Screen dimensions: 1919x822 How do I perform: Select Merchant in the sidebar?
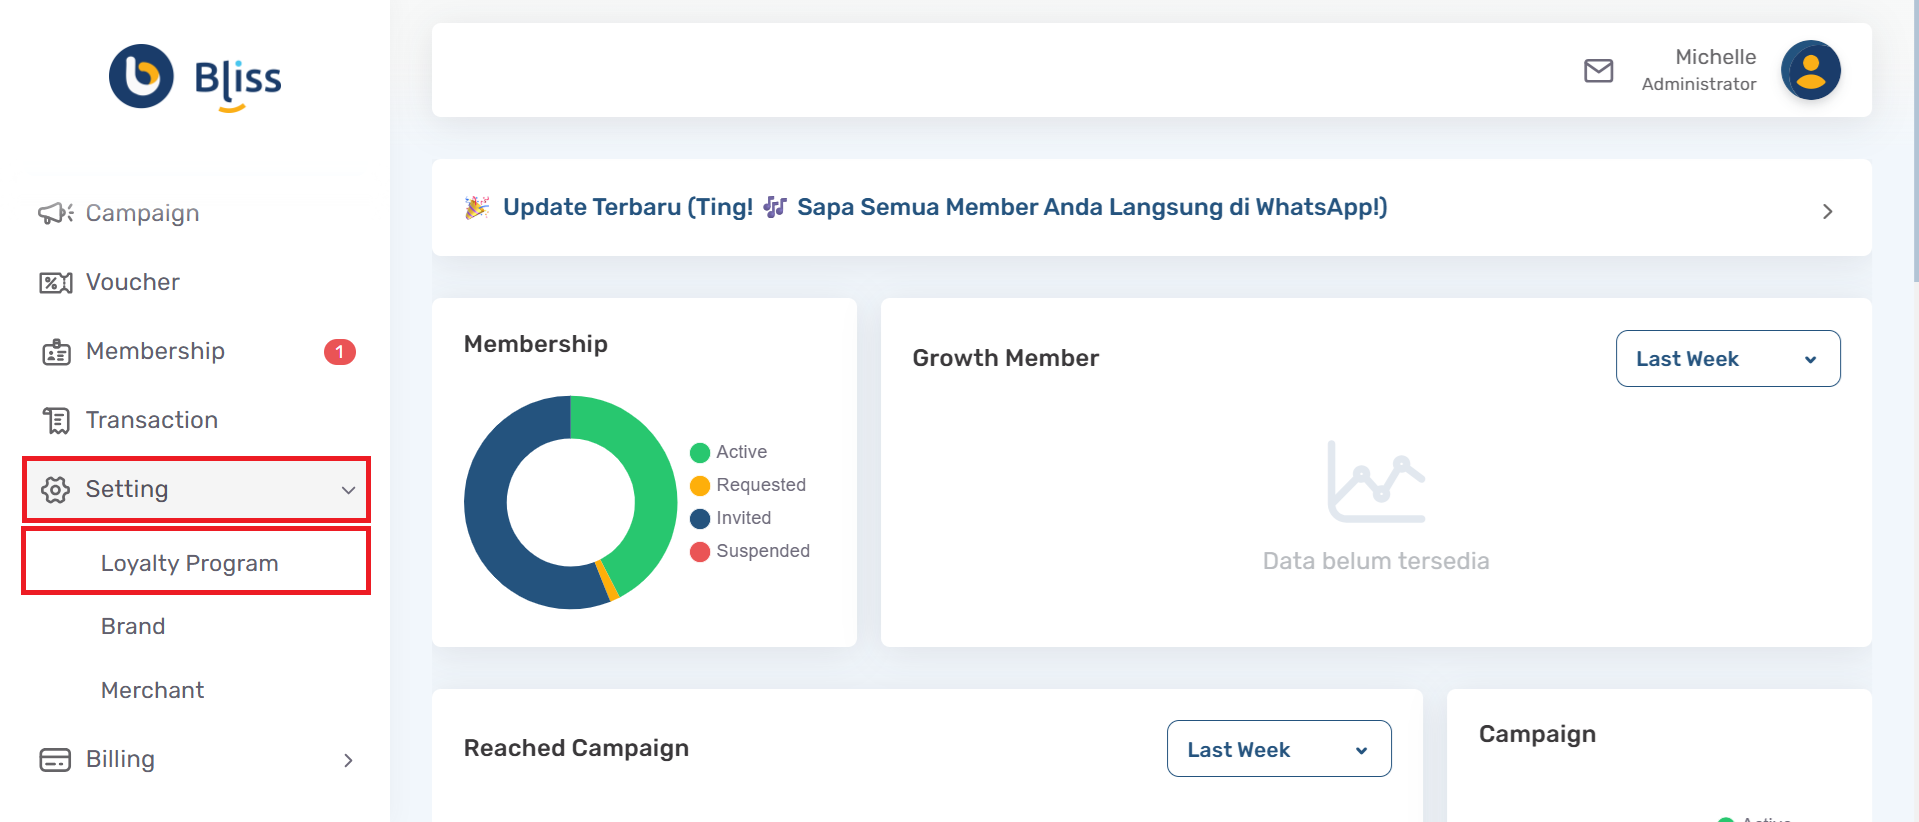pyautogui.click(x=152, y=690)
